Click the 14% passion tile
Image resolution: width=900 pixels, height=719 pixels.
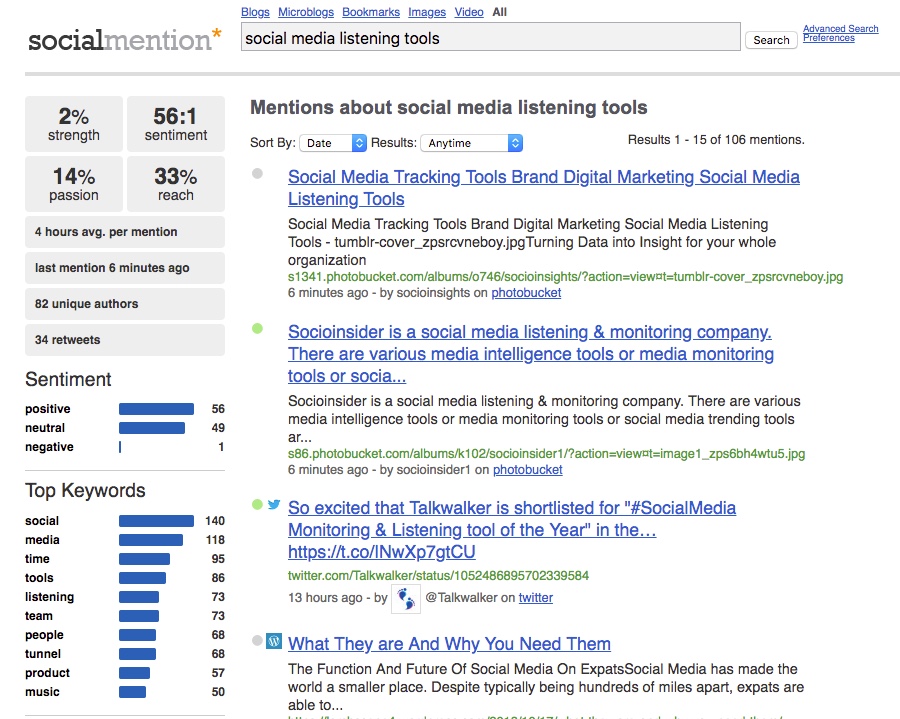point(73,184)
